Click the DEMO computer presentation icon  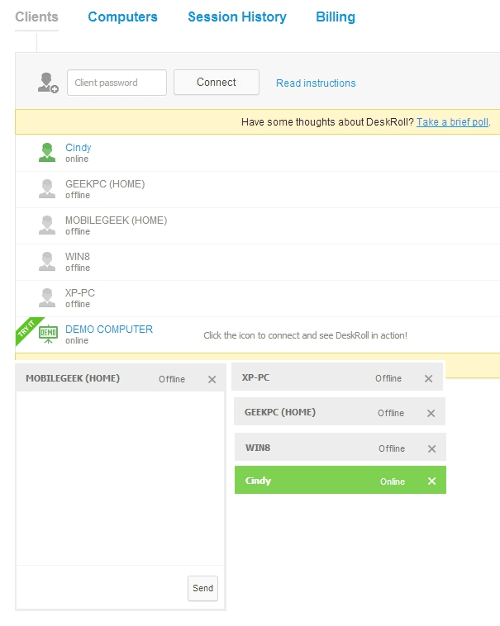pos(48,334)
